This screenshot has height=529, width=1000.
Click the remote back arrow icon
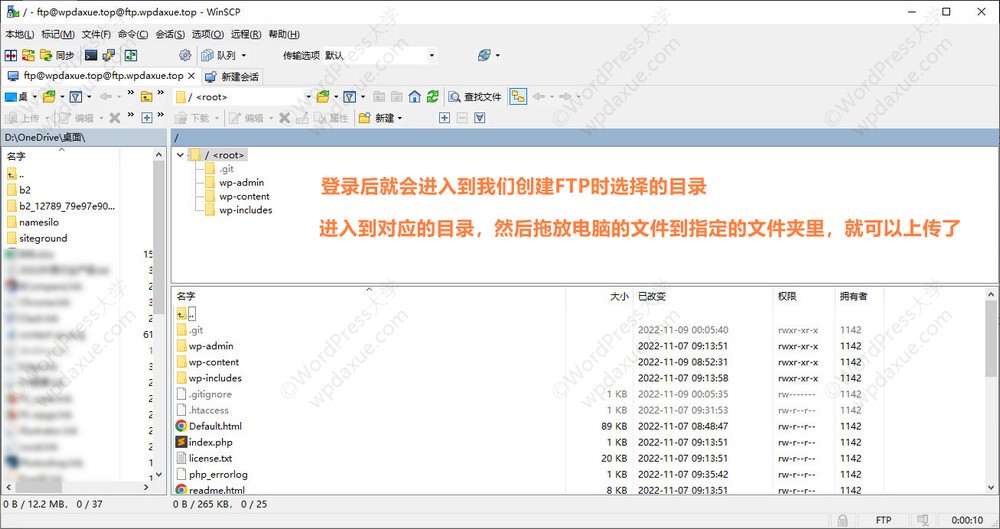538,97
